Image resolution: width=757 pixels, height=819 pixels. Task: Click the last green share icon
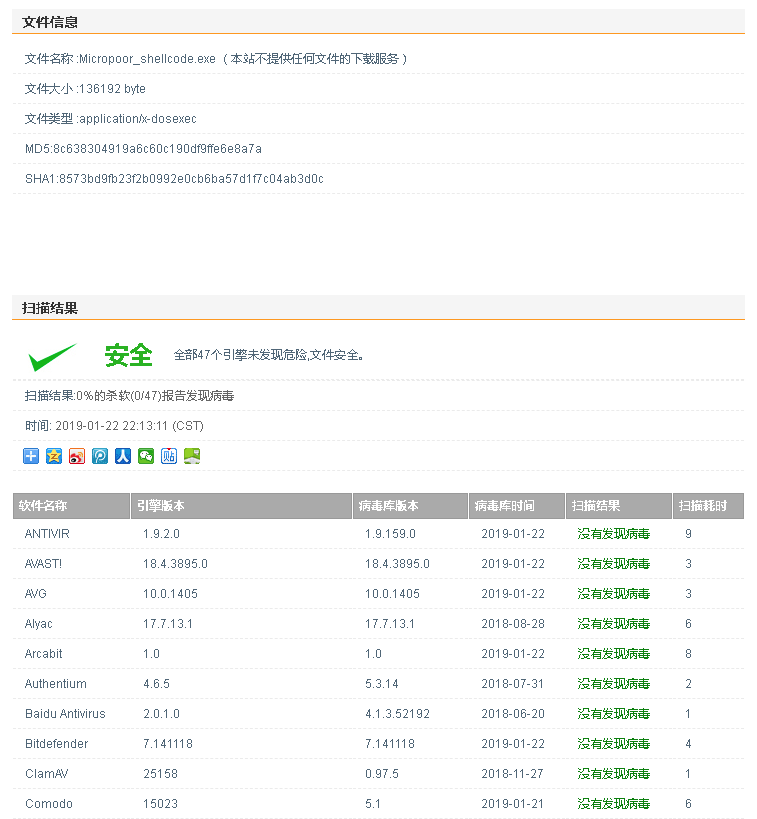192,456
